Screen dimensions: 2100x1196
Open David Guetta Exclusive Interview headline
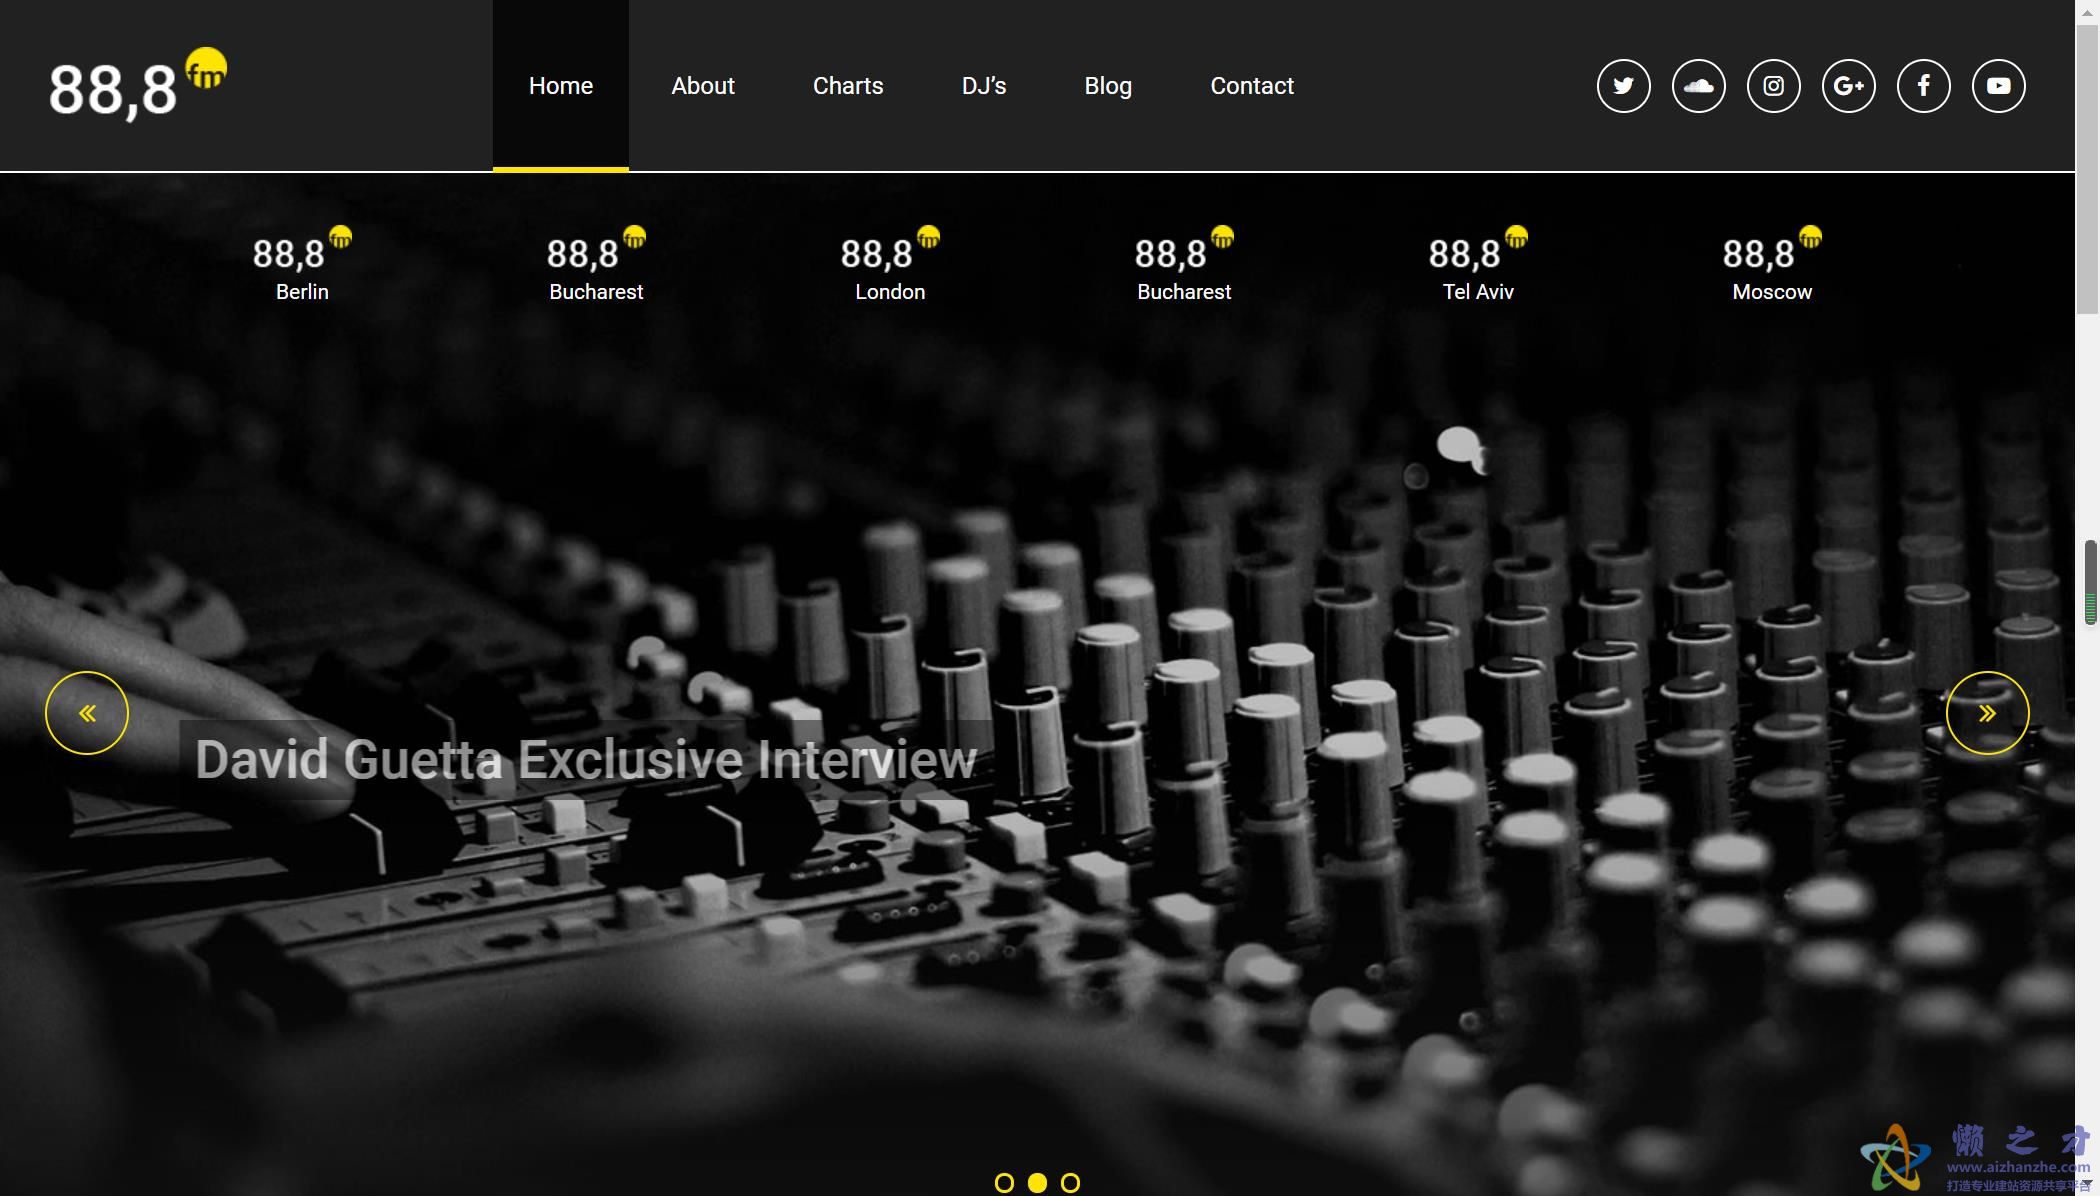tap(585, 760)
